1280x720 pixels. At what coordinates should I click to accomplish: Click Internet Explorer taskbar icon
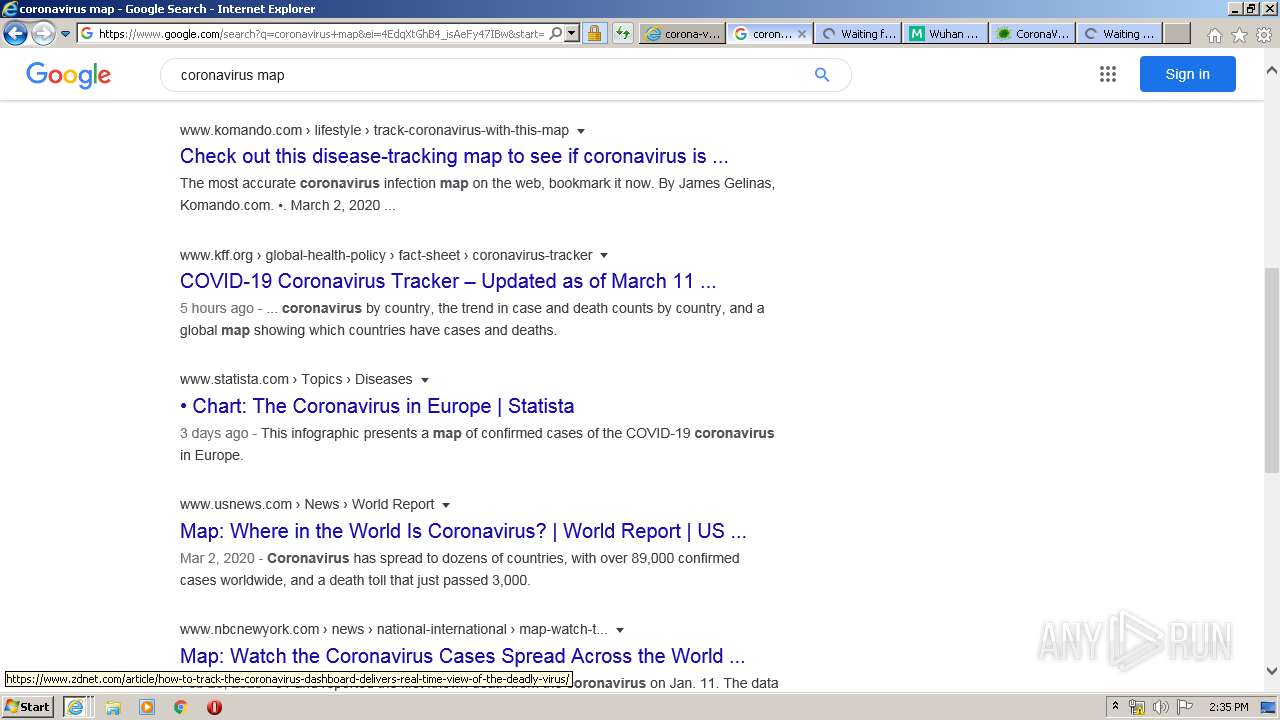[75, 707]
